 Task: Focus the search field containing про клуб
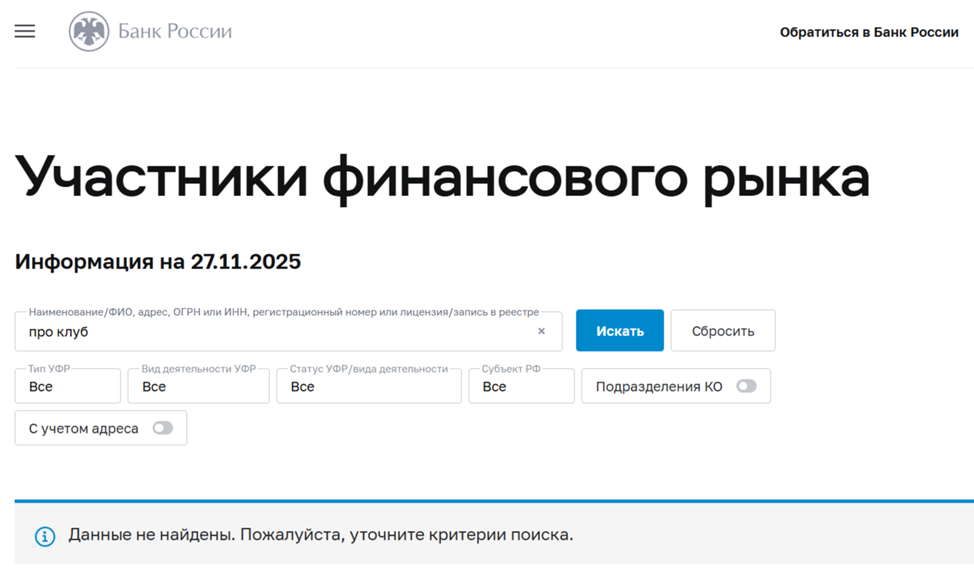(x=288, y=331)
